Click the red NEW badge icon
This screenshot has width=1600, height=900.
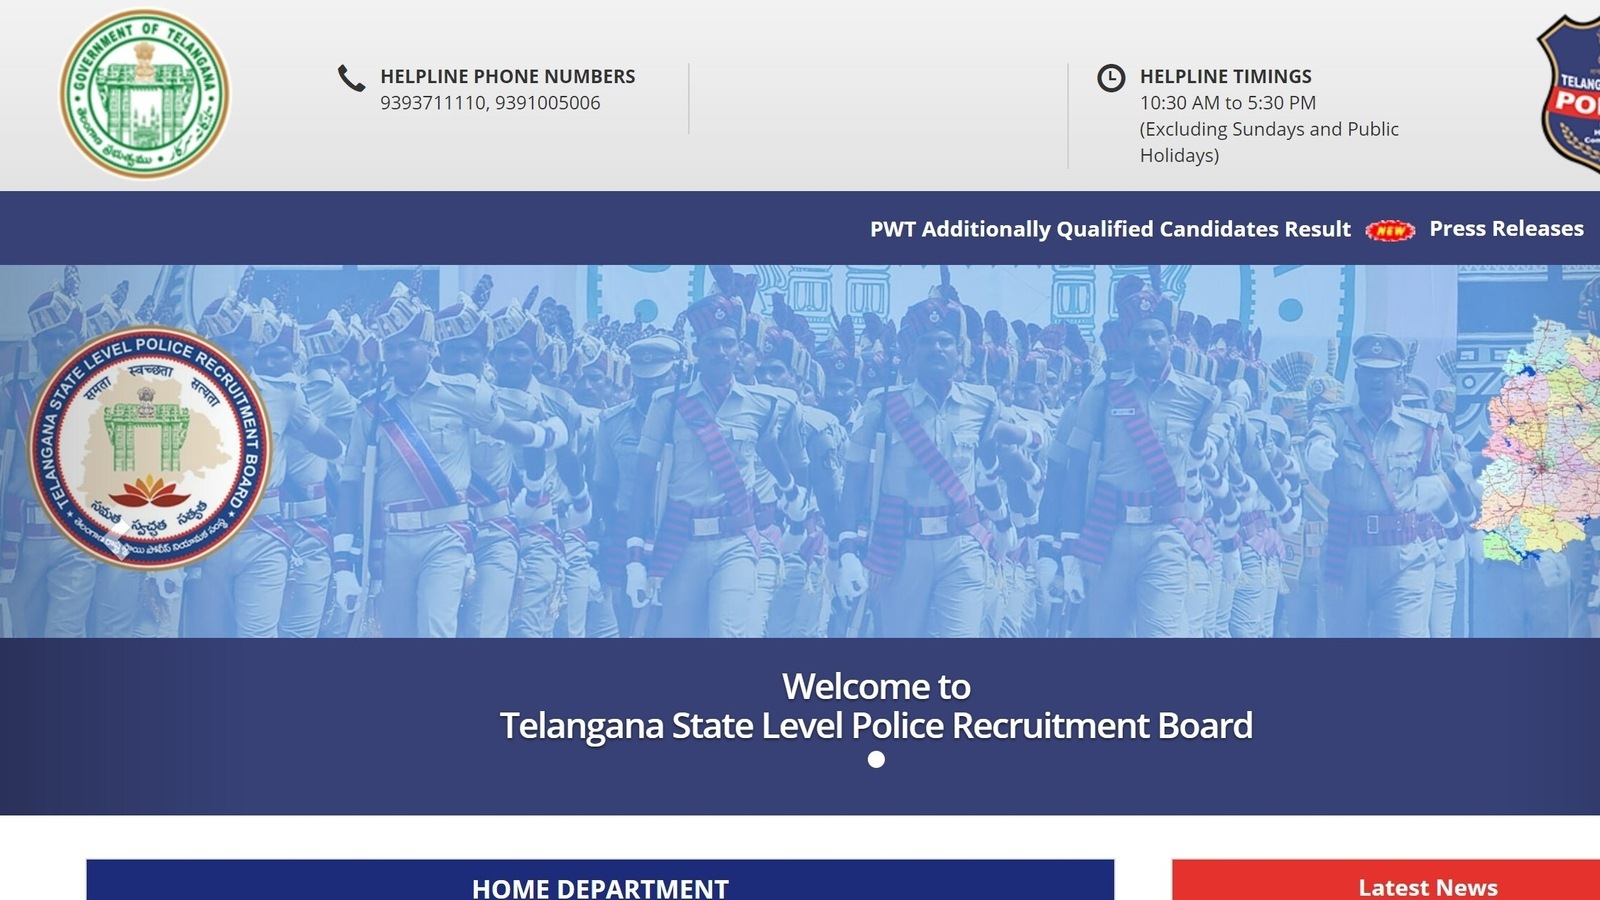(x=1390, y=230)
